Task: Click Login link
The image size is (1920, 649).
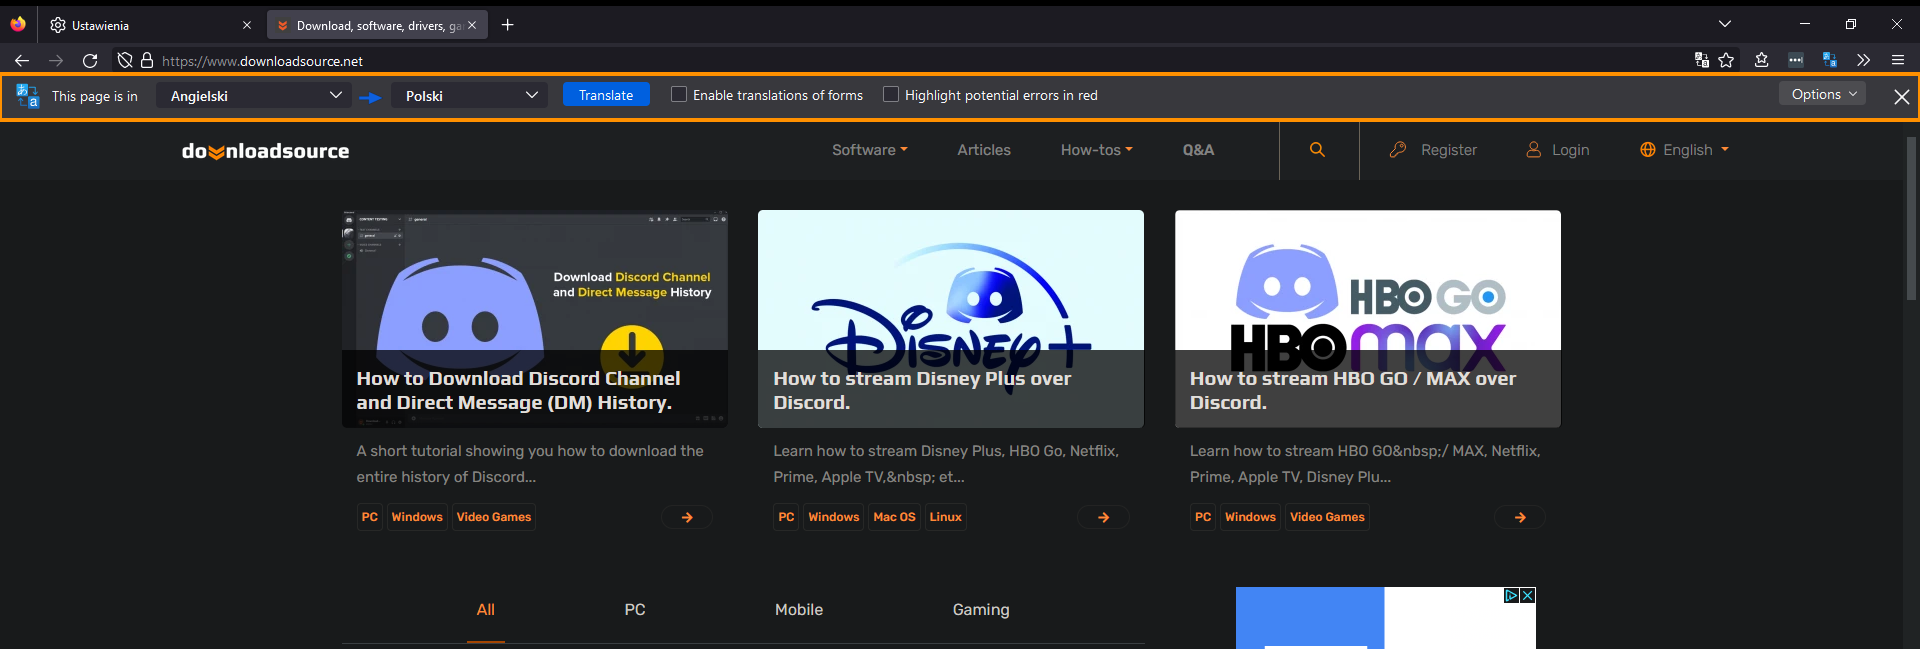Action: click(x=1557, y=150)
